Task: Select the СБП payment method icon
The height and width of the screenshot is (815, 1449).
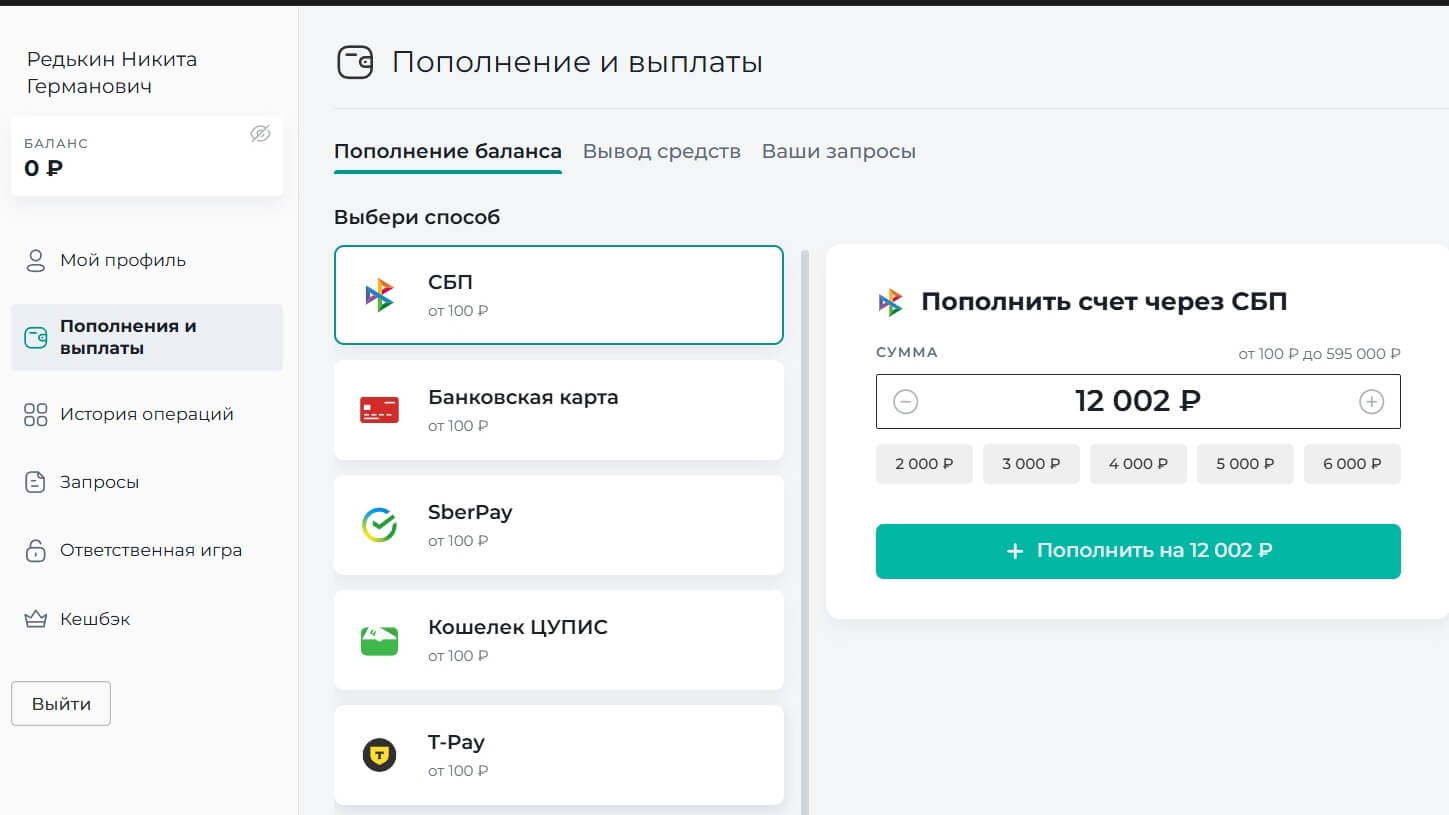Action: [380, 296]
